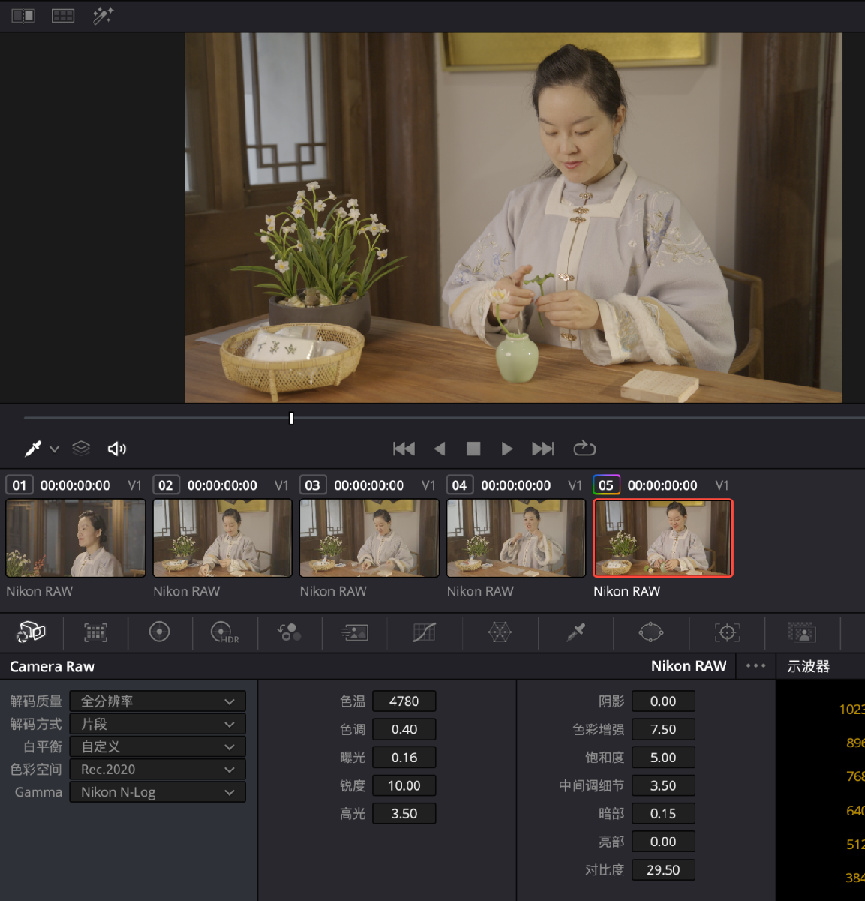Select the Qualifier eyedropper palette
This screenshot has width=865, height=901.
click(575, 632)
